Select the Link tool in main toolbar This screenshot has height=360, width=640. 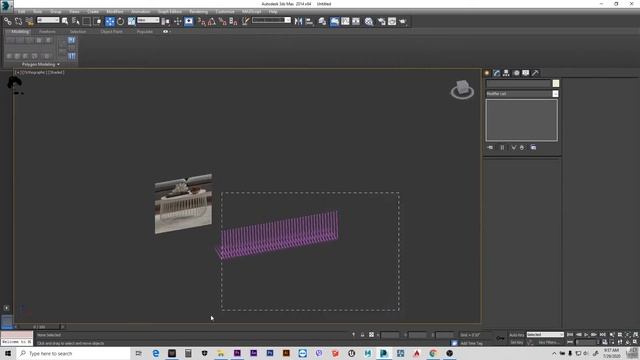tap(8, 21)
